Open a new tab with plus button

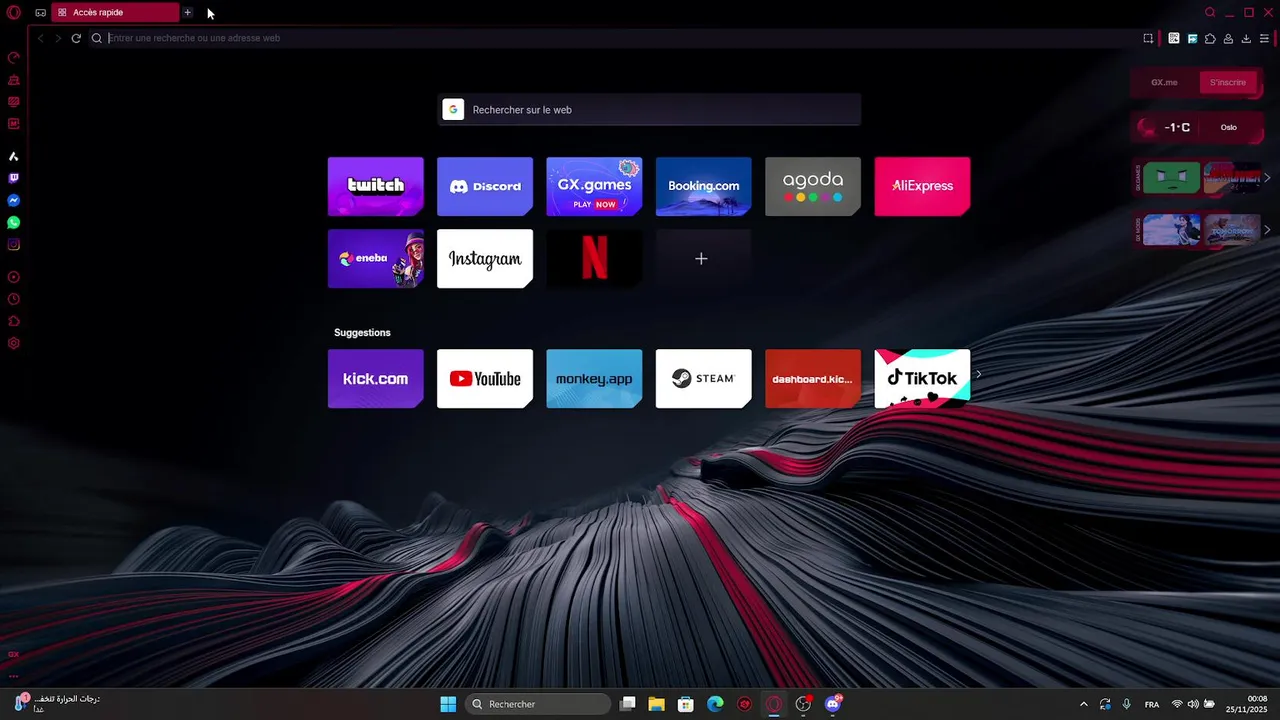tap(187, 12)
